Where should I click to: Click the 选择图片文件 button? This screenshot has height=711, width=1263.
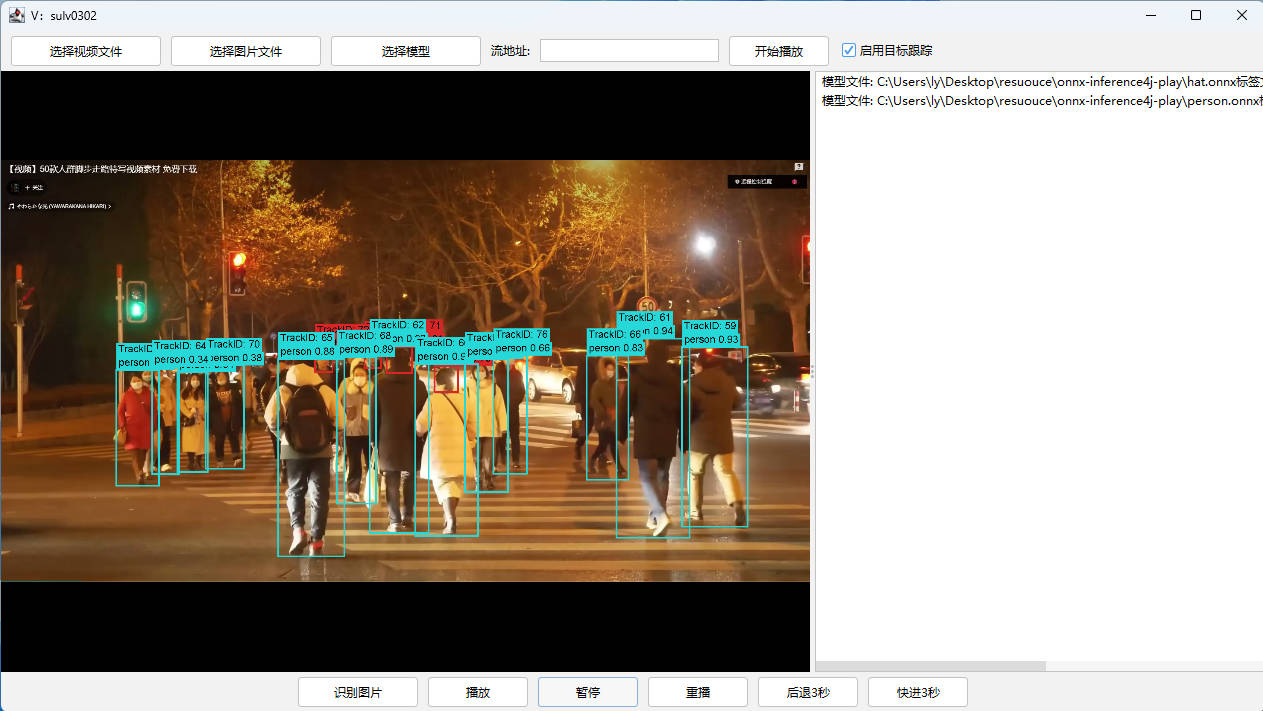(x=246, y=51)
